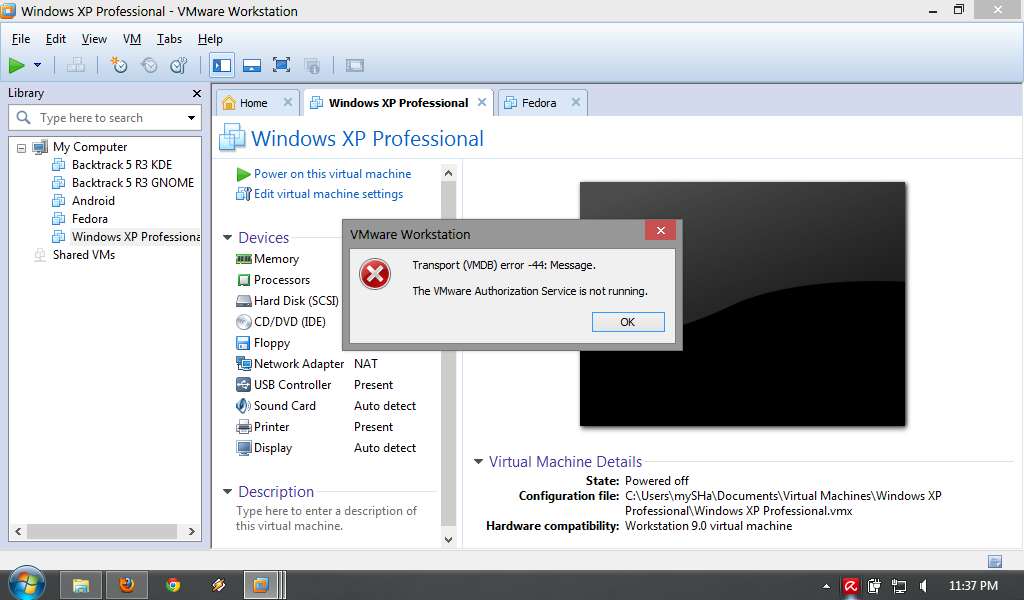The height and width of the screenshot is (600, 1024).
Task: Select Windows XP Professional in library tree
Action: tap(135, 237)
